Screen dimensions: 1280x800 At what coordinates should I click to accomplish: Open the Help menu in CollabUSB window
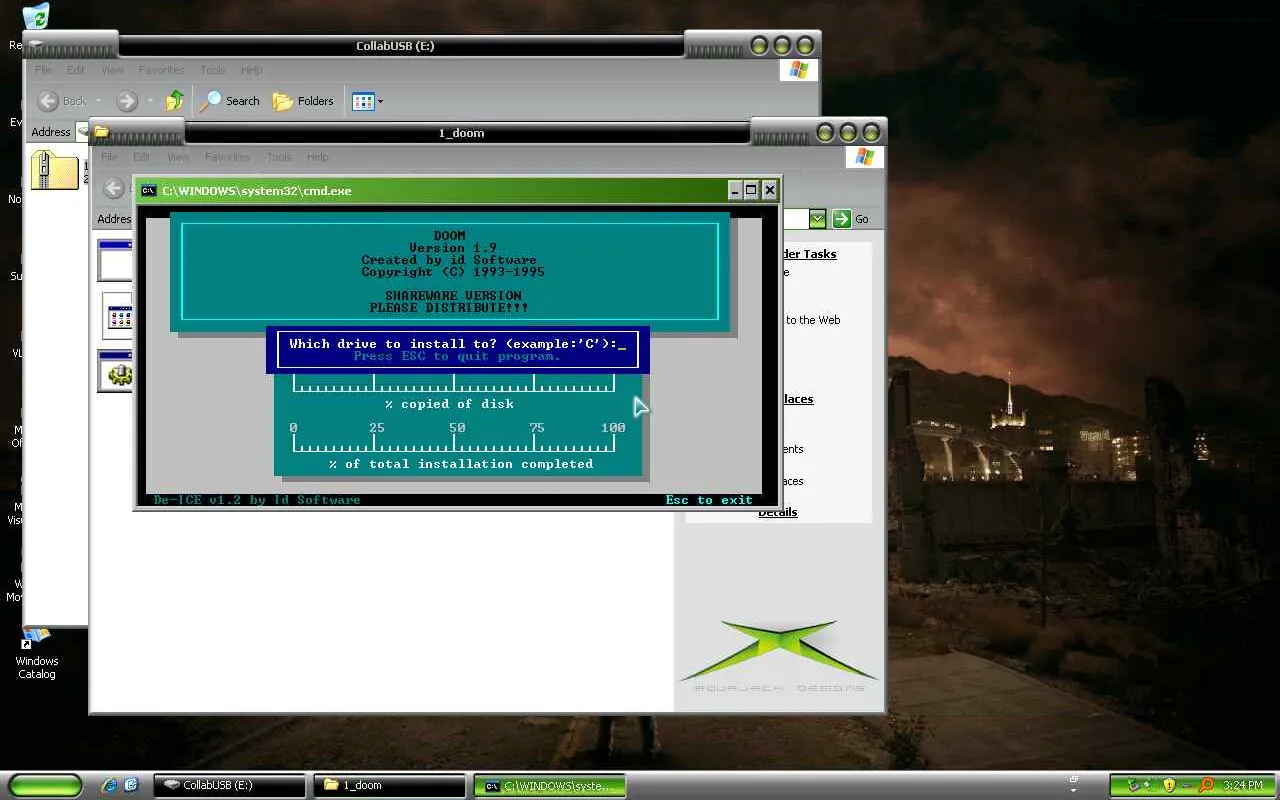pos(252,70)
